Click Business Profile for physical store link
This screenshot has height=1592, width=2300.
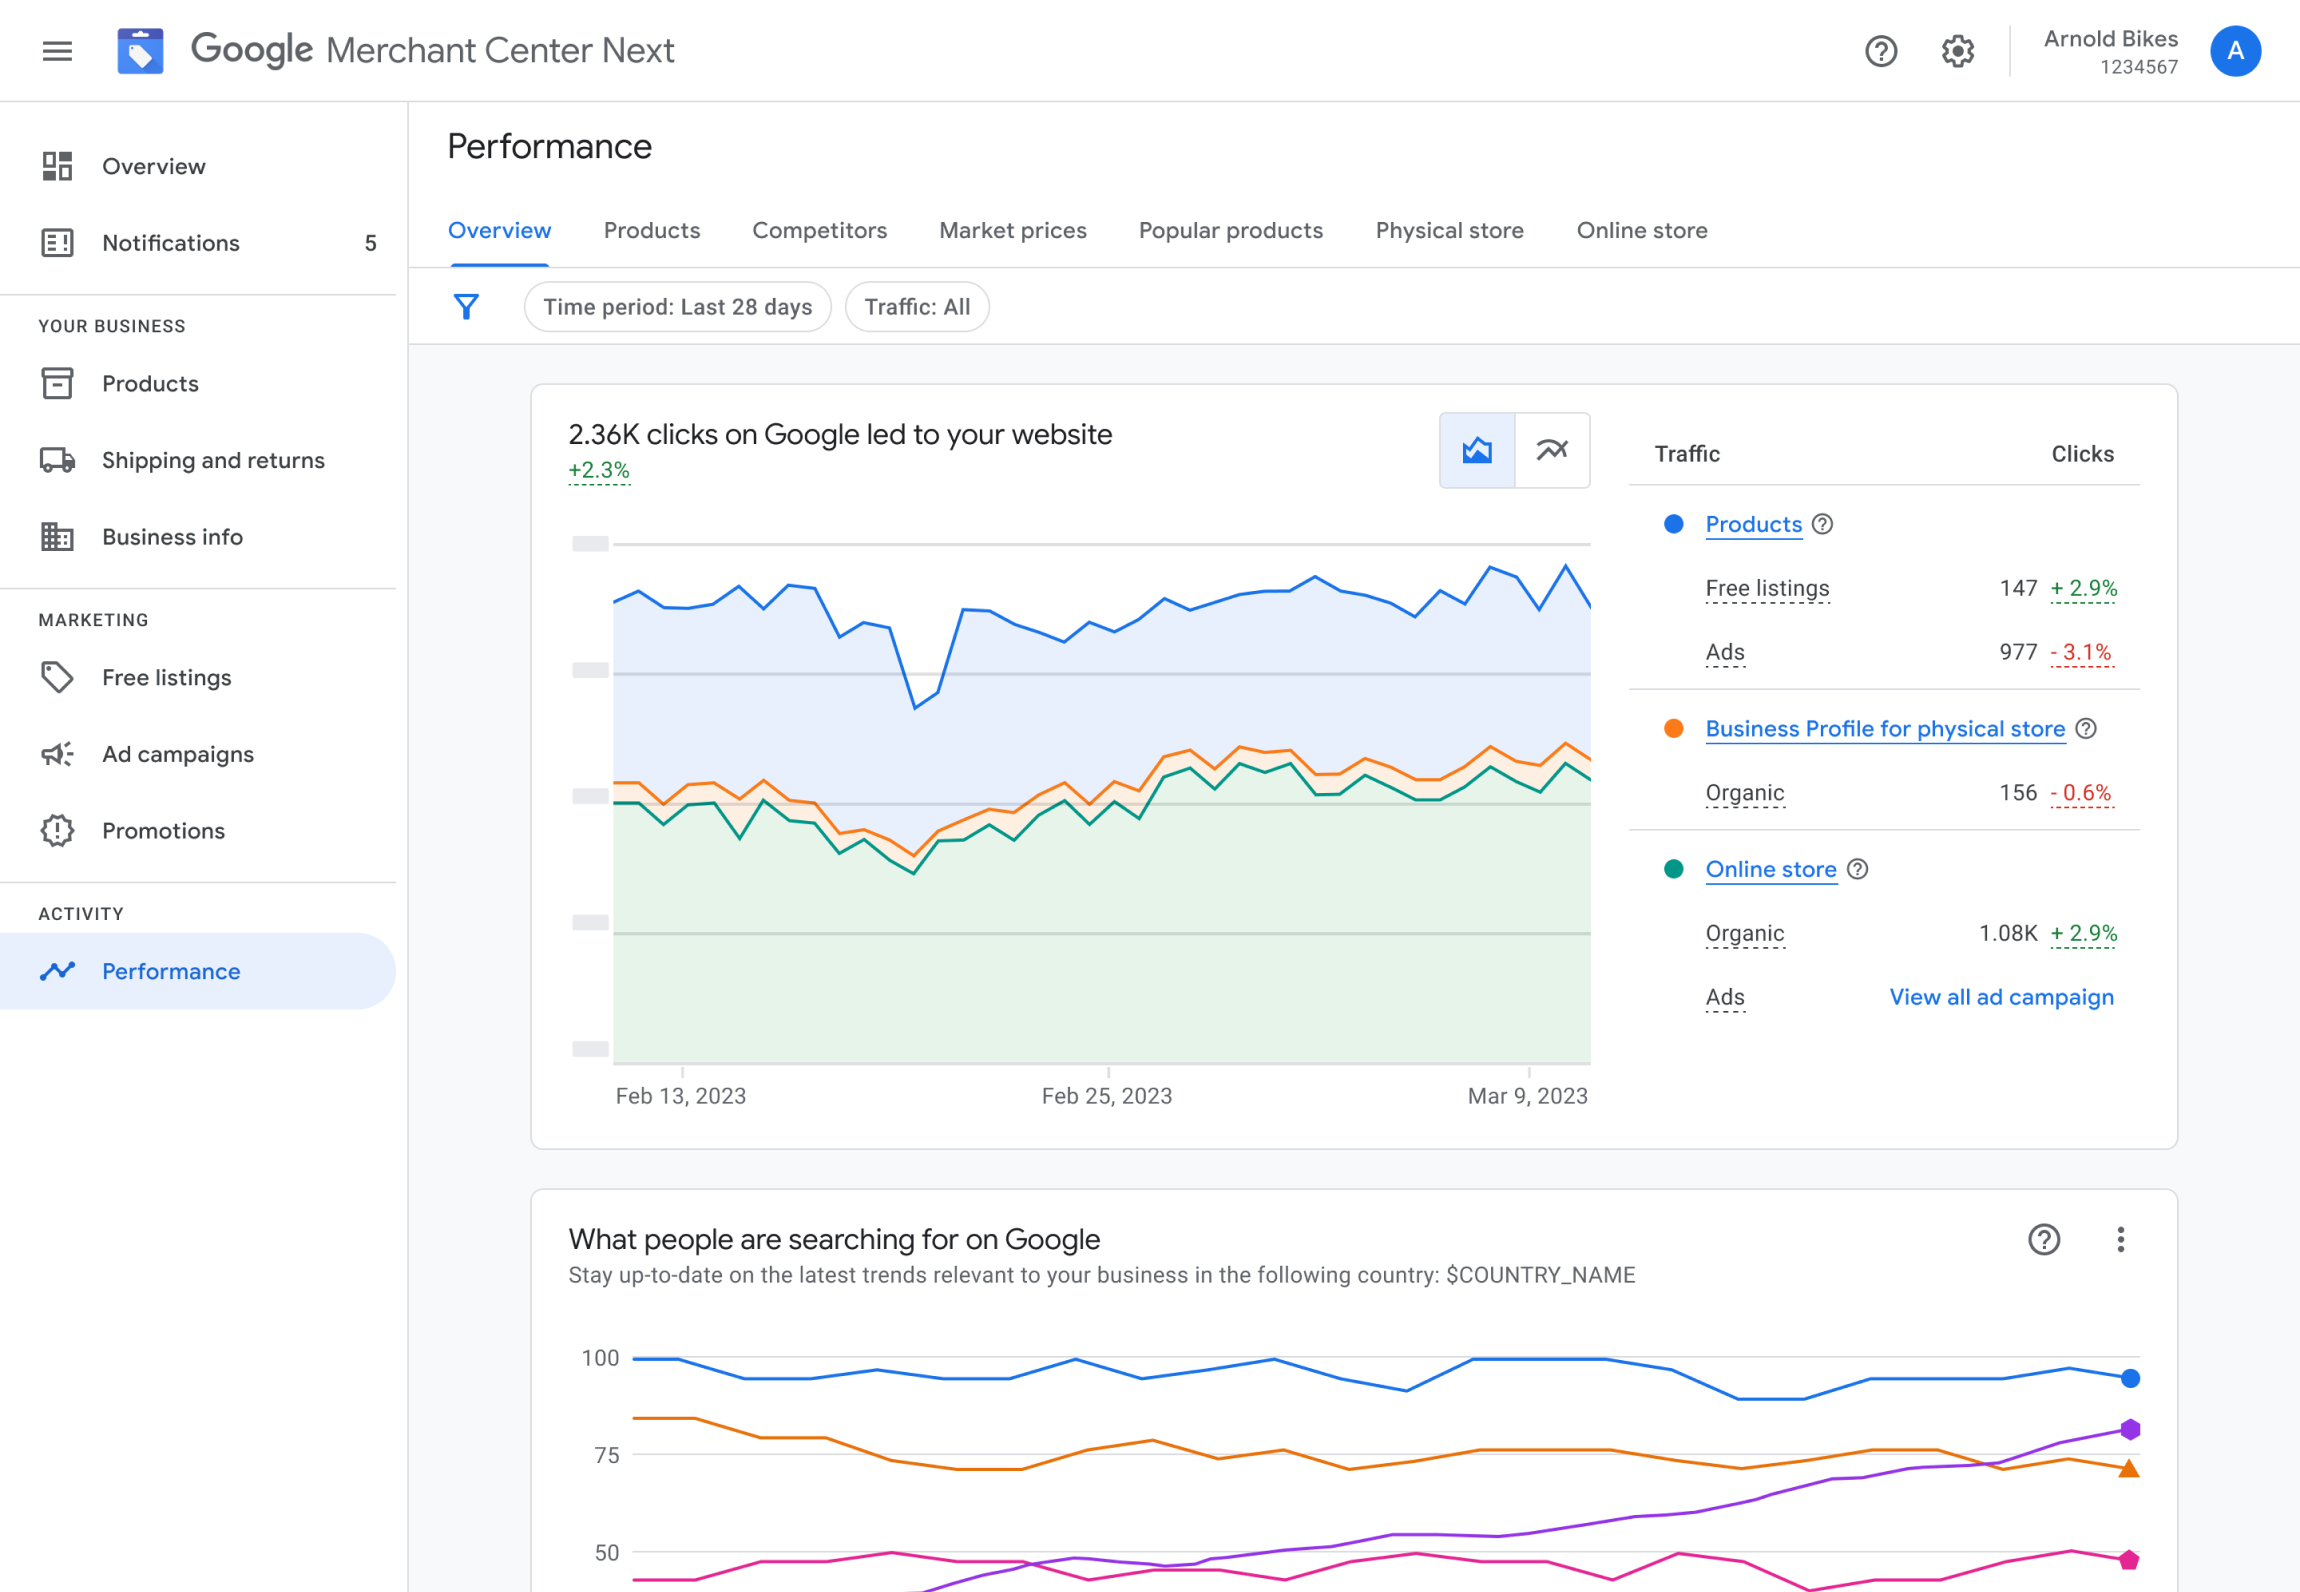tap(1885, 729)
